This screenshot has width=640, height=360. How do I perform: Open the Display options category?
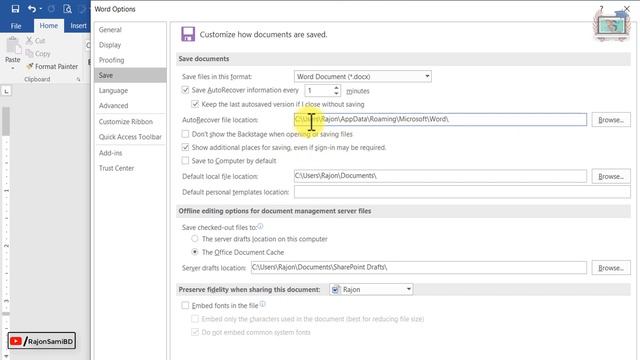[x=130, y=45]
